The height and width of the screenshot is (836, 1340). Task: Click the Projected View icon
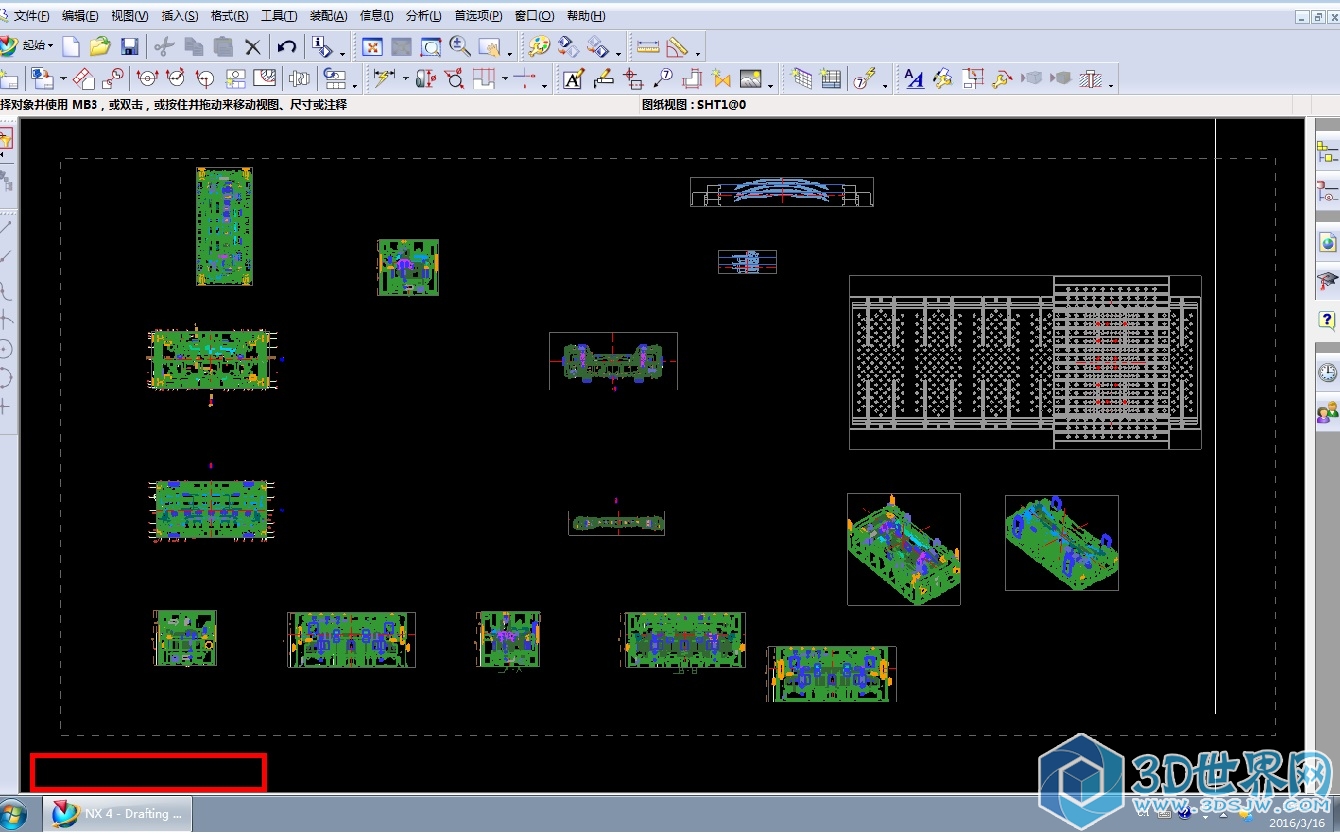[x=84, y=78]
